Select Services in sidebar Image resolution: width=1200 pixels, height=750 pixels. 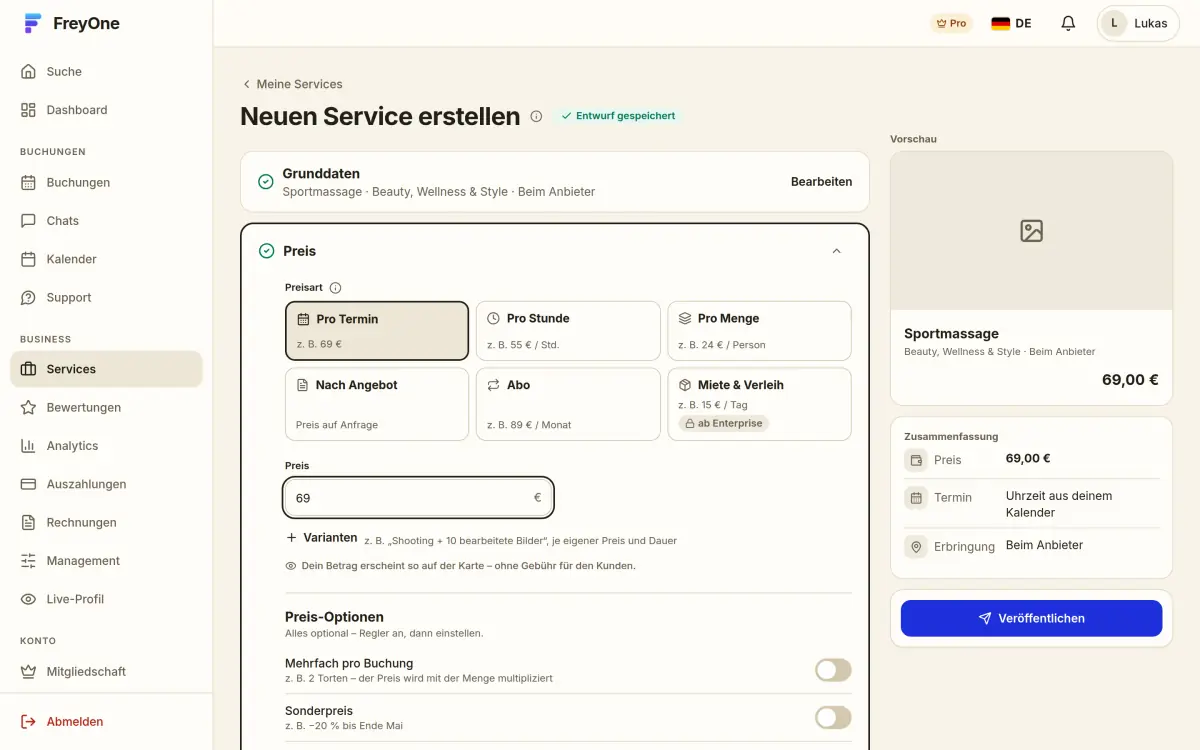(106, 369)
